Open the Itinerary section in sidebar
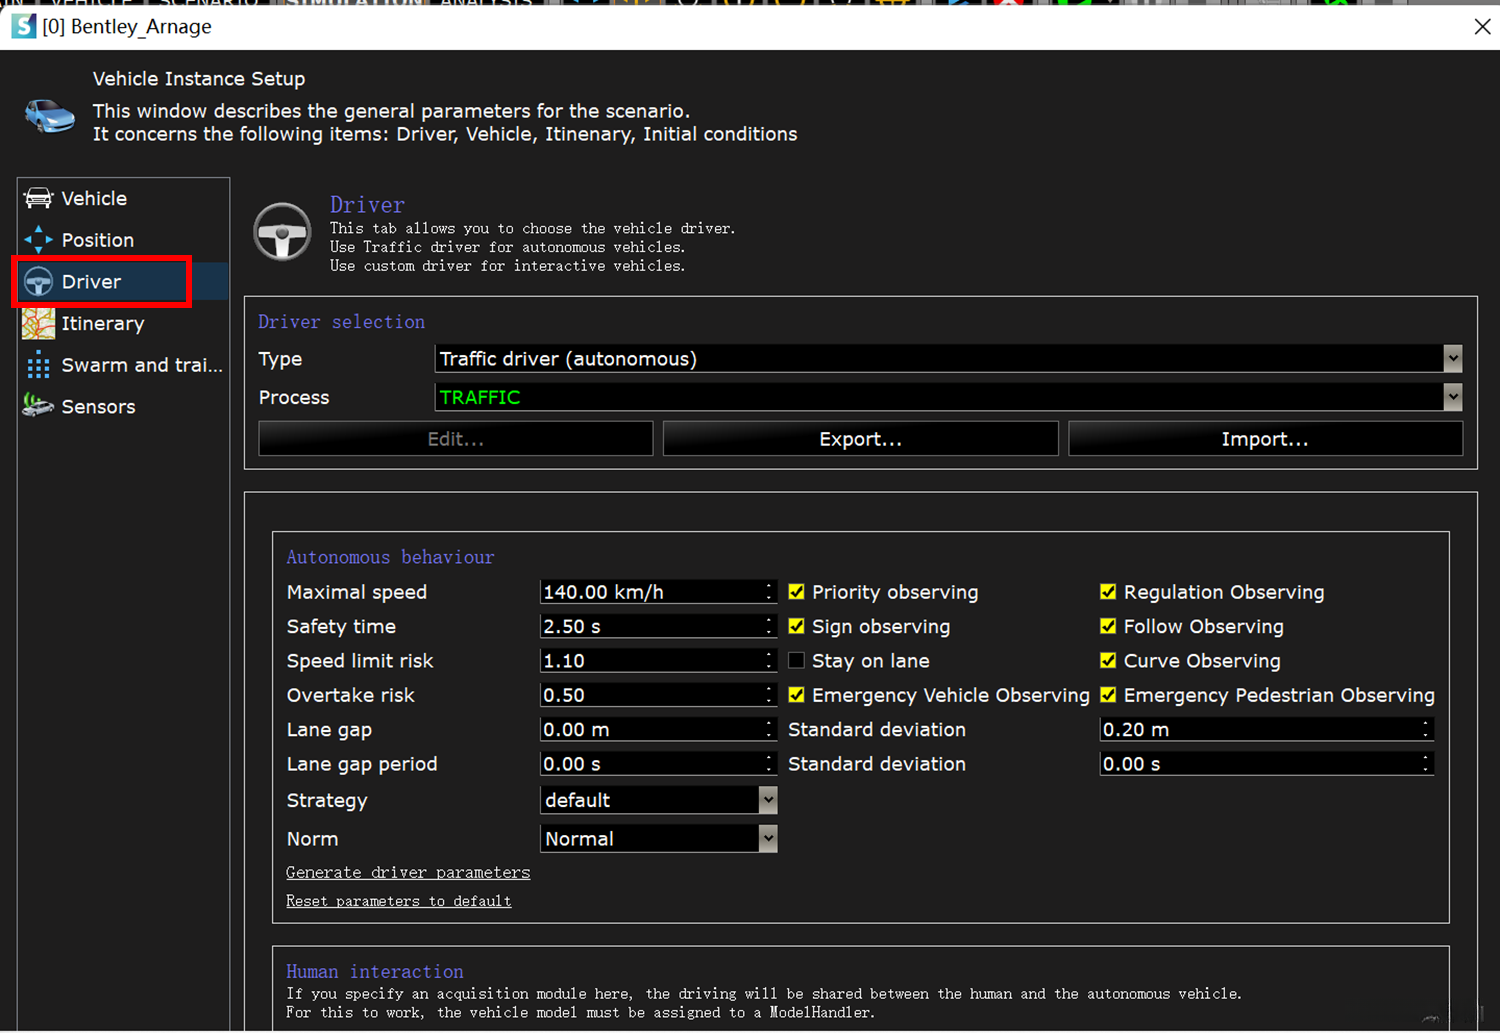The width and height of the screenshot is (1500, 1033). (123, 324)
